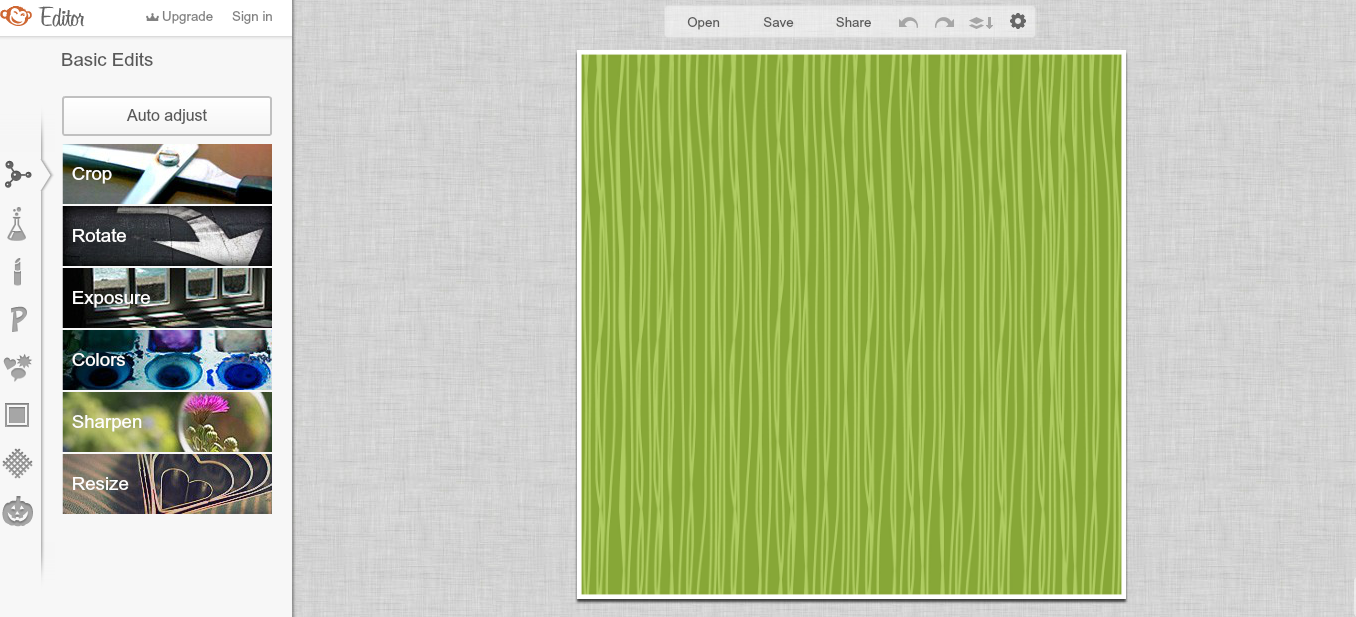Open the Frames panel icon
The image size is (1356, 617).
[x=16, y=414]
